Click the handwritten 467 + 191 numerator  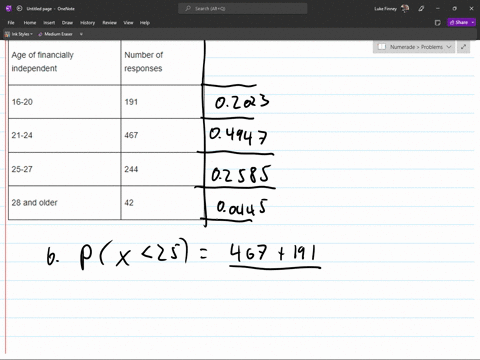click(x=273, y=253)
